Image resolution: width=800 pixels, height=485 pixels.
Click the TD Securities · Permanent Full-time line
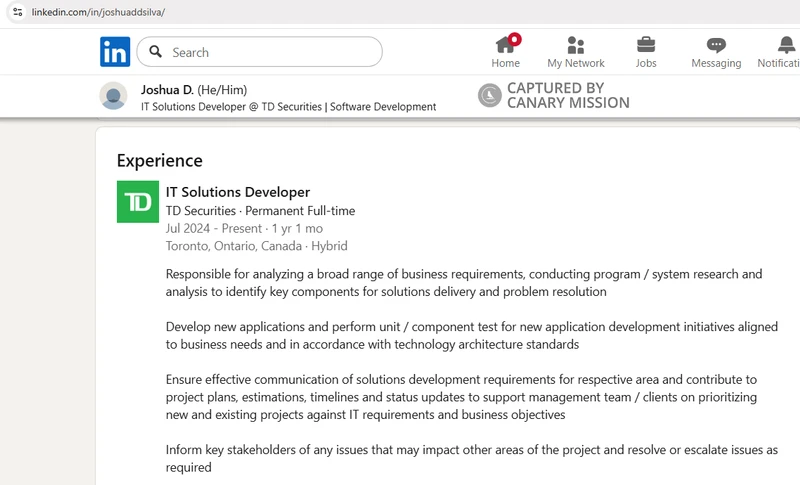260,211
